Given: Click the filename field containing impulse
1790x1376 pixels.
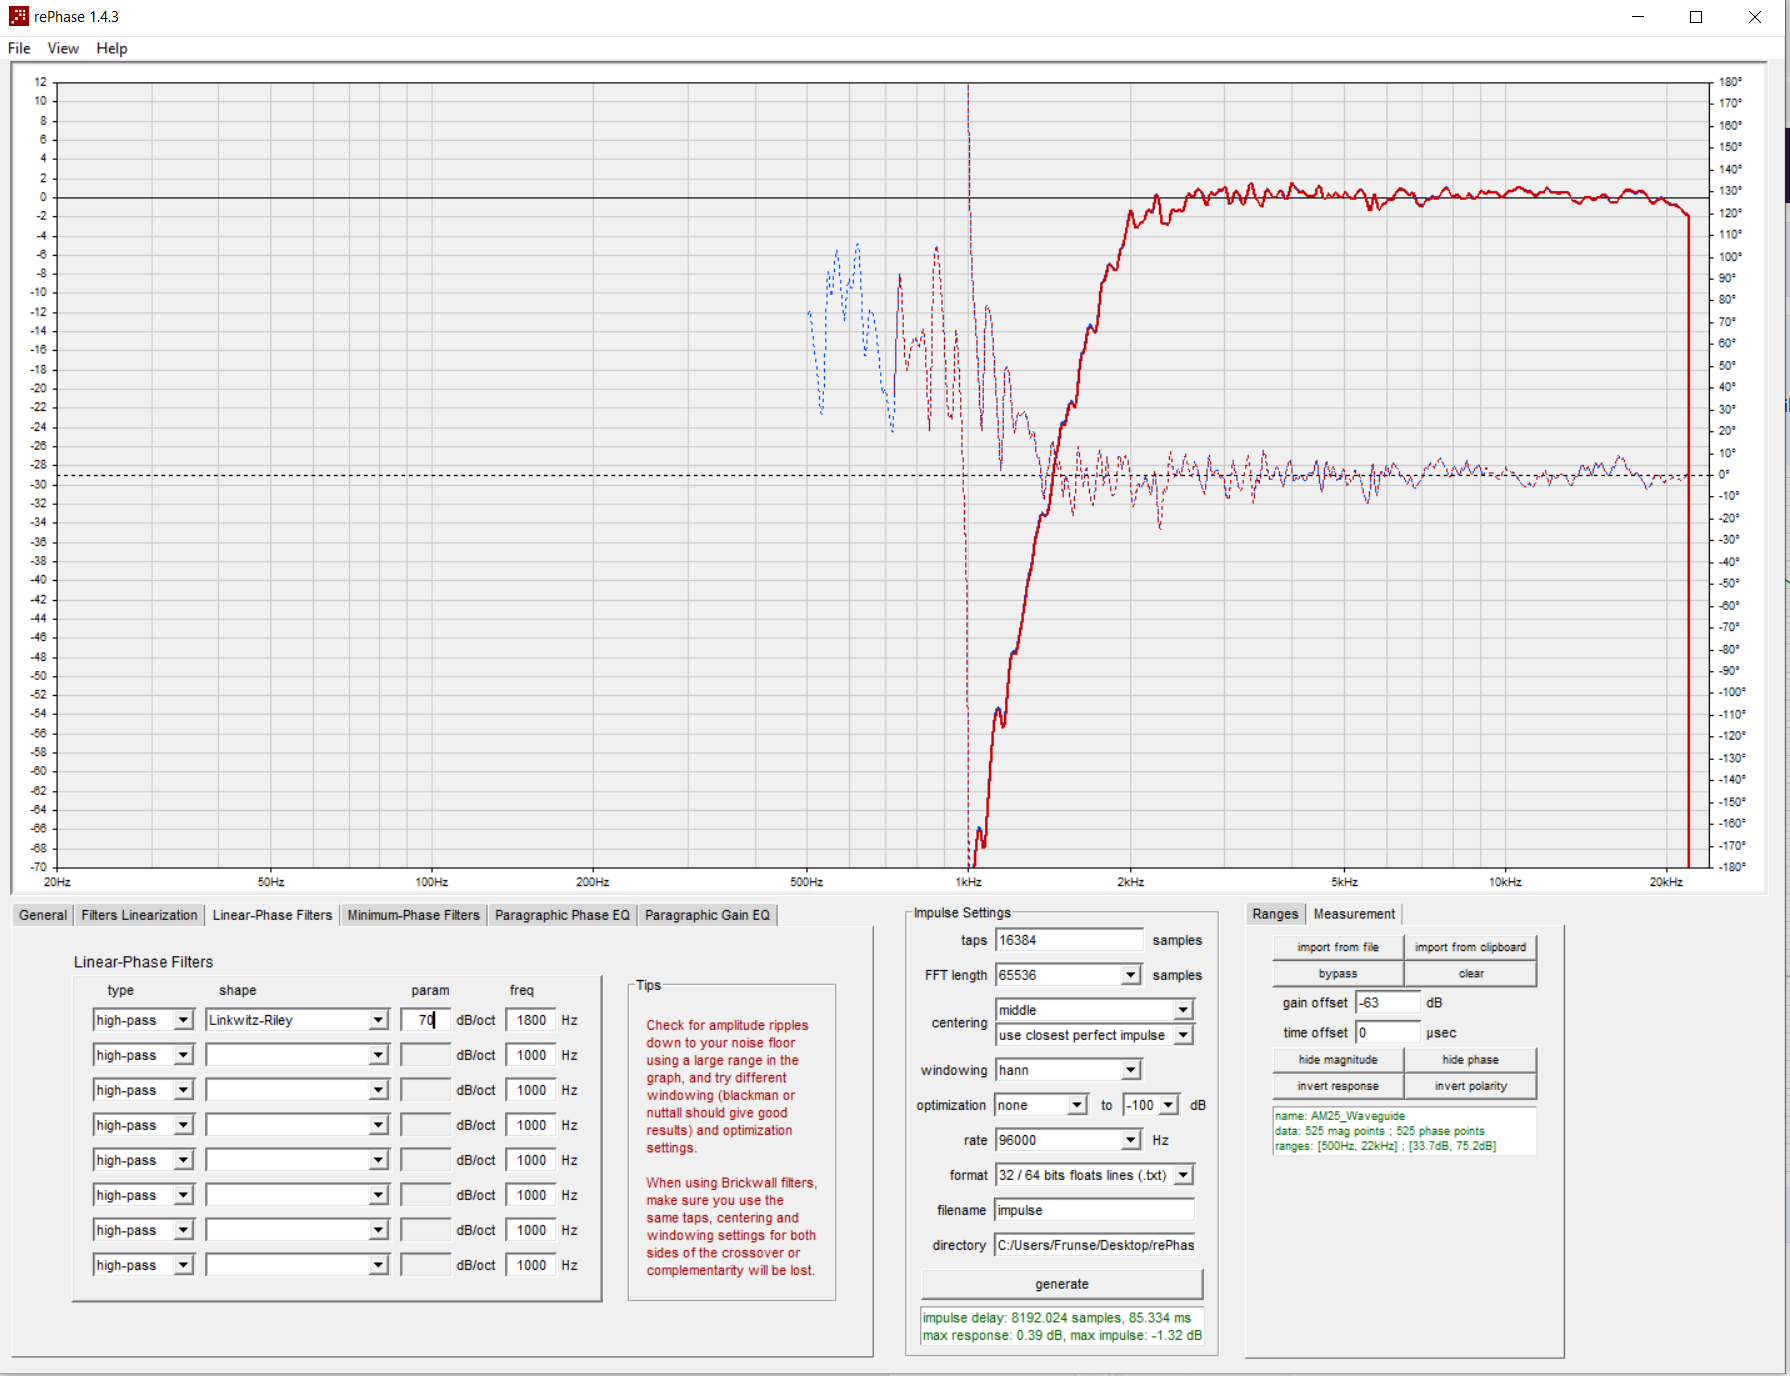Looking at the screenshot, I should pyautogui.click(x=1095, y=1210).
